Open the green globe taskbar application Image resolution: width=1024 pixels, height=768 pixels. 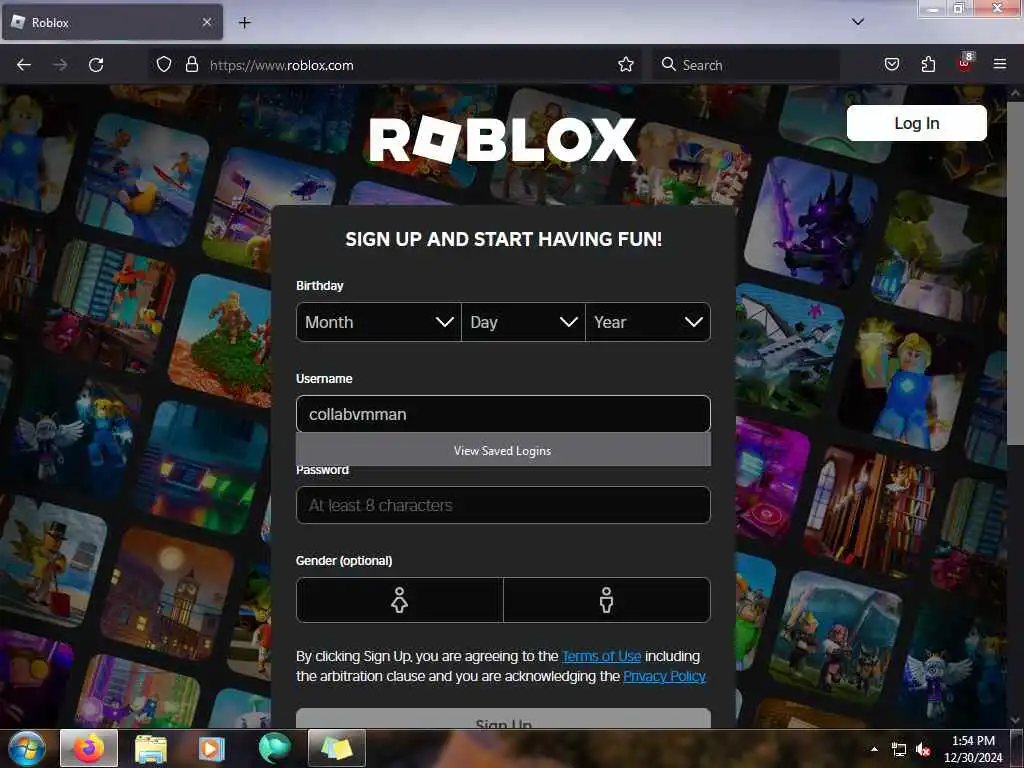(274, 748)
